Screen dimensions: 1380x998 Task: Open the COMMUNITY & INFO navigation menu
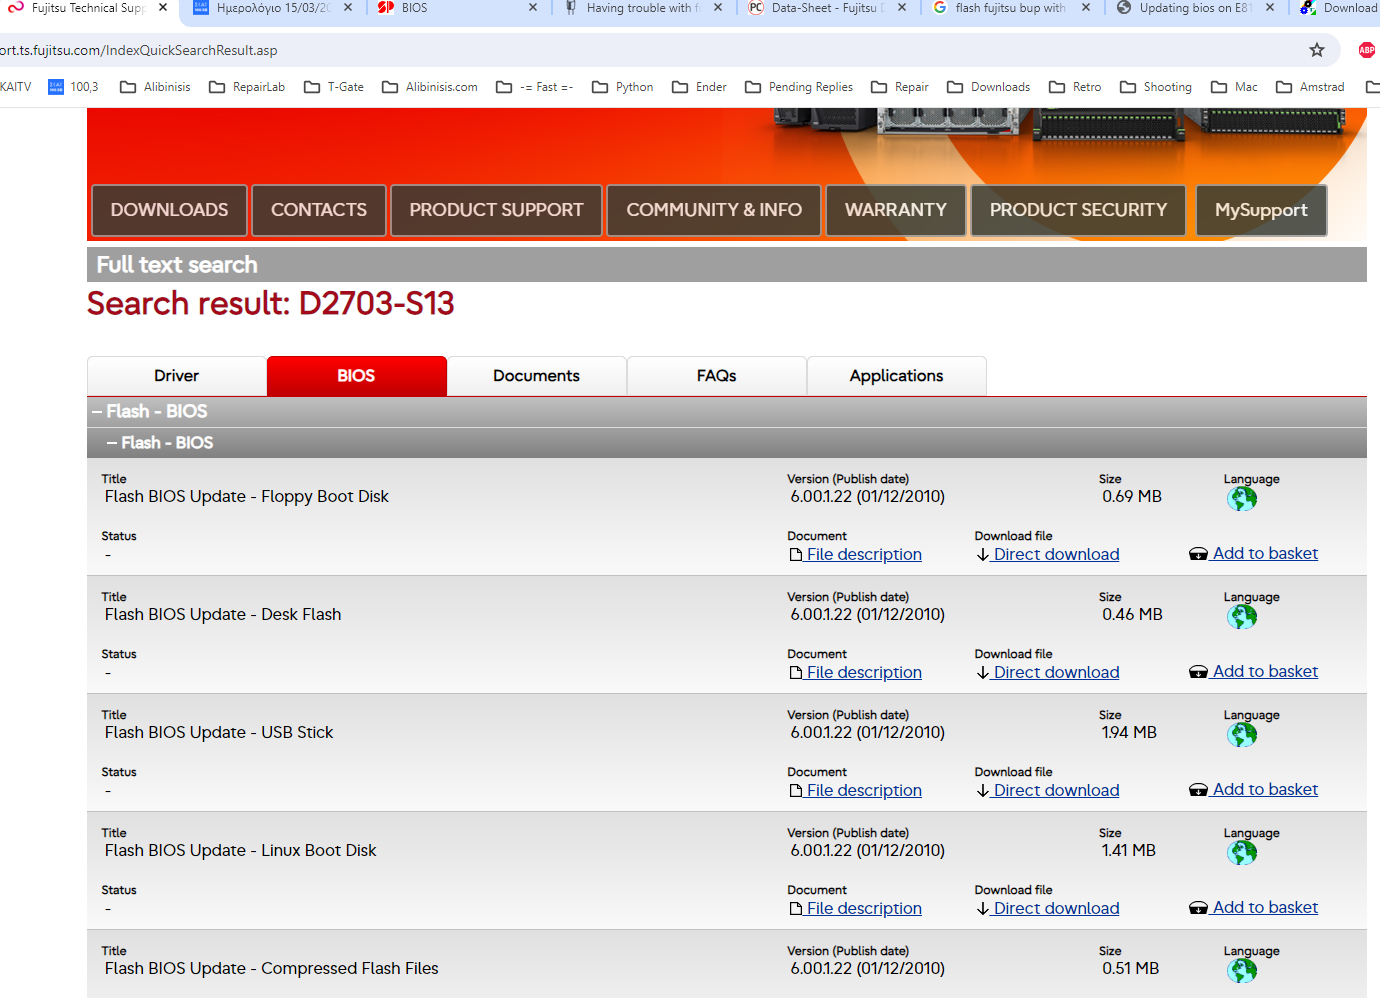[714, 210]
